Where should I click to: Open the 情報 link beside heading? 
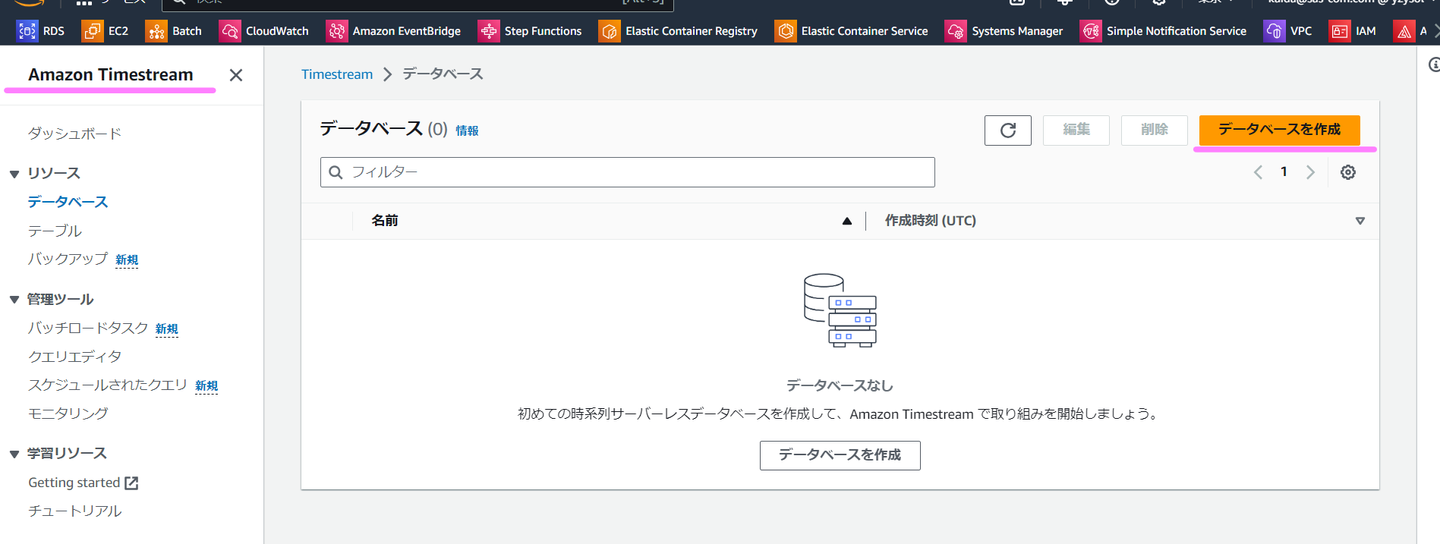467,130
